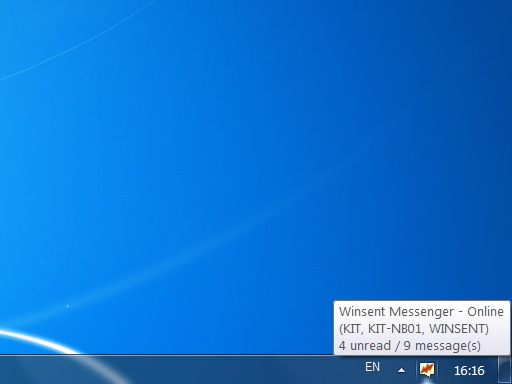
Task: Click the Online status word in tooltip
Action: 485,312
